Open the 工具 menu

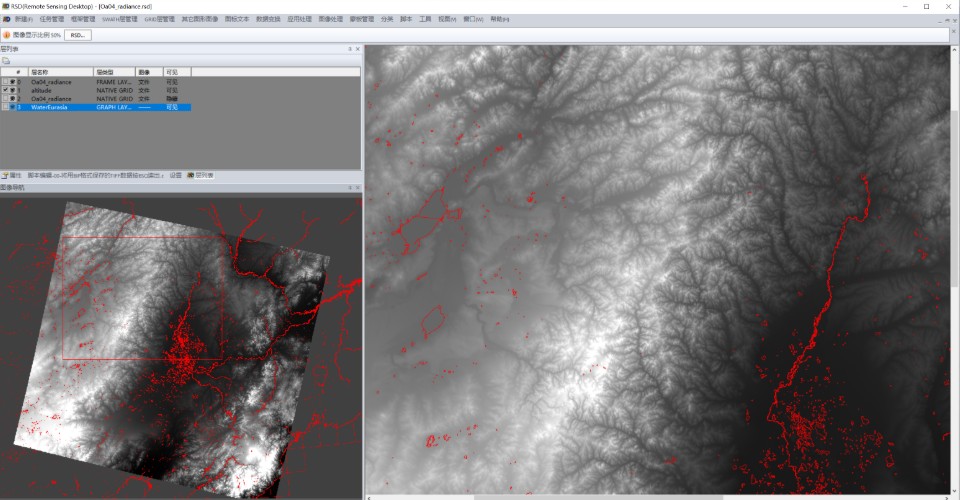(x=425, y=19)
